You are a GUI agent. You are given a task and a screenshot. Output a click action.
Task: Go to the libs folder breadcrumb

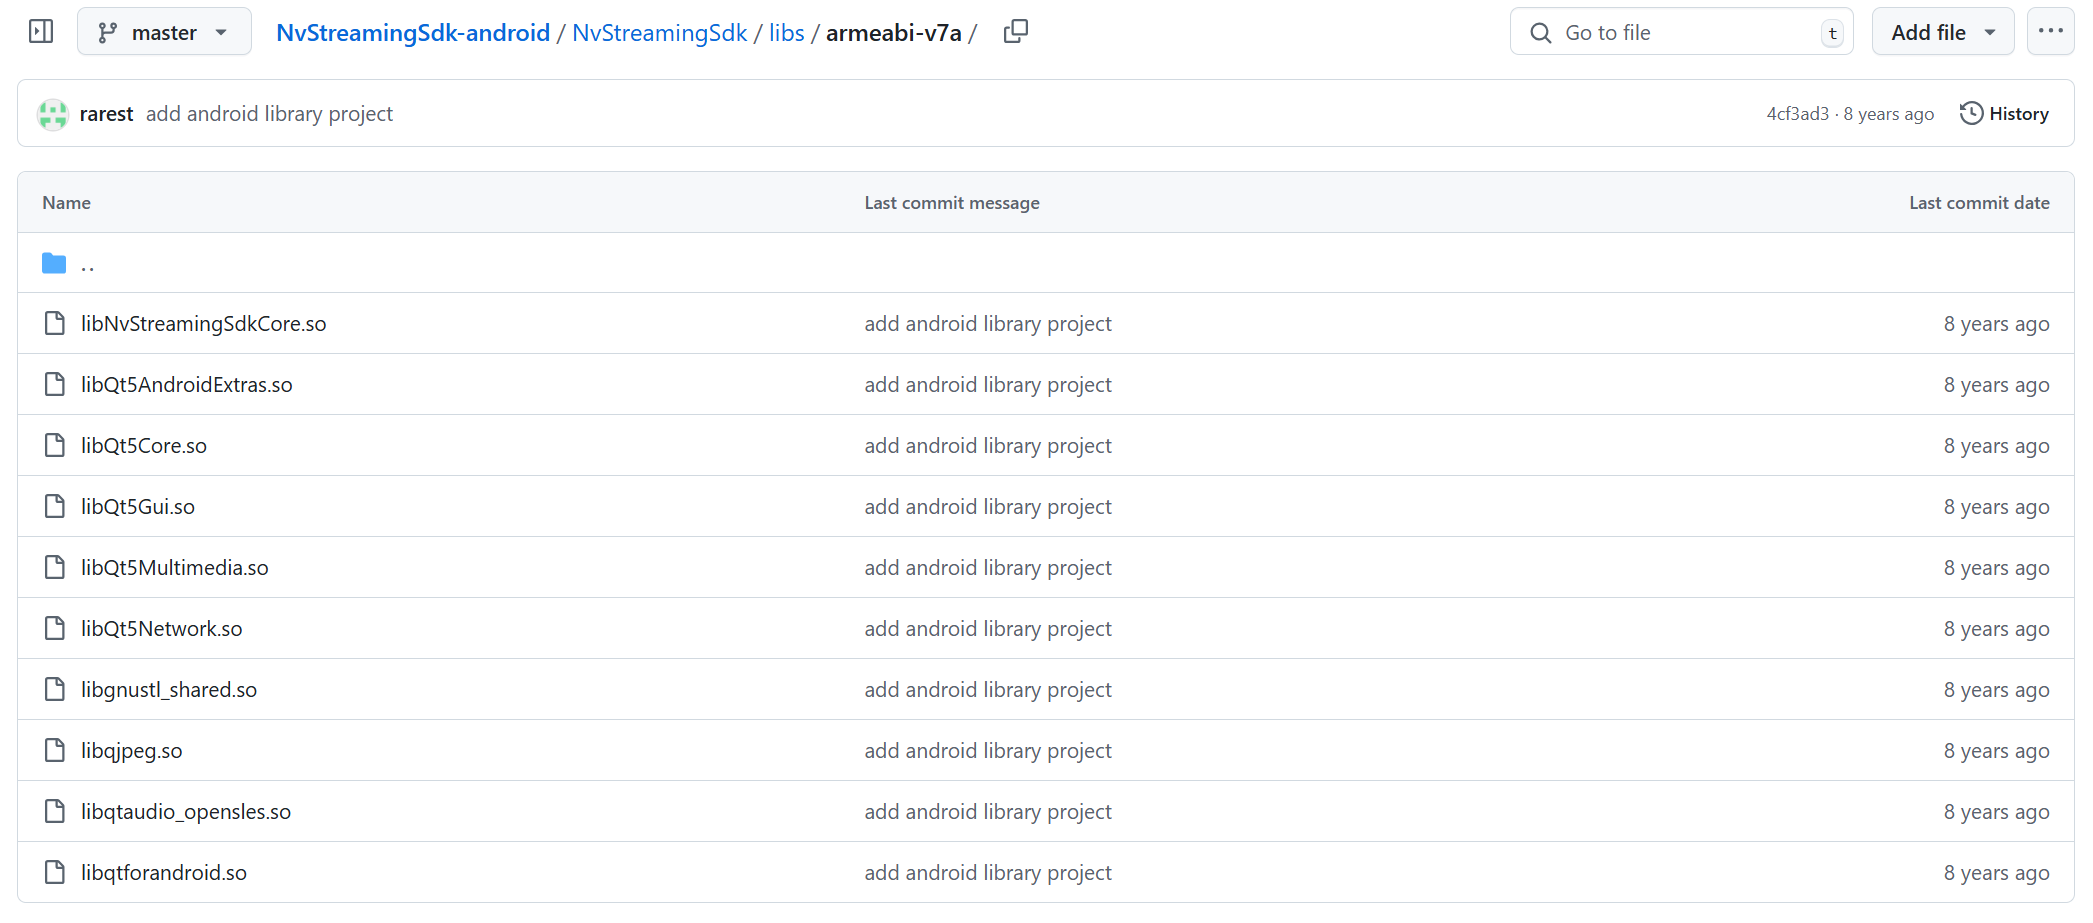(786, 33)
